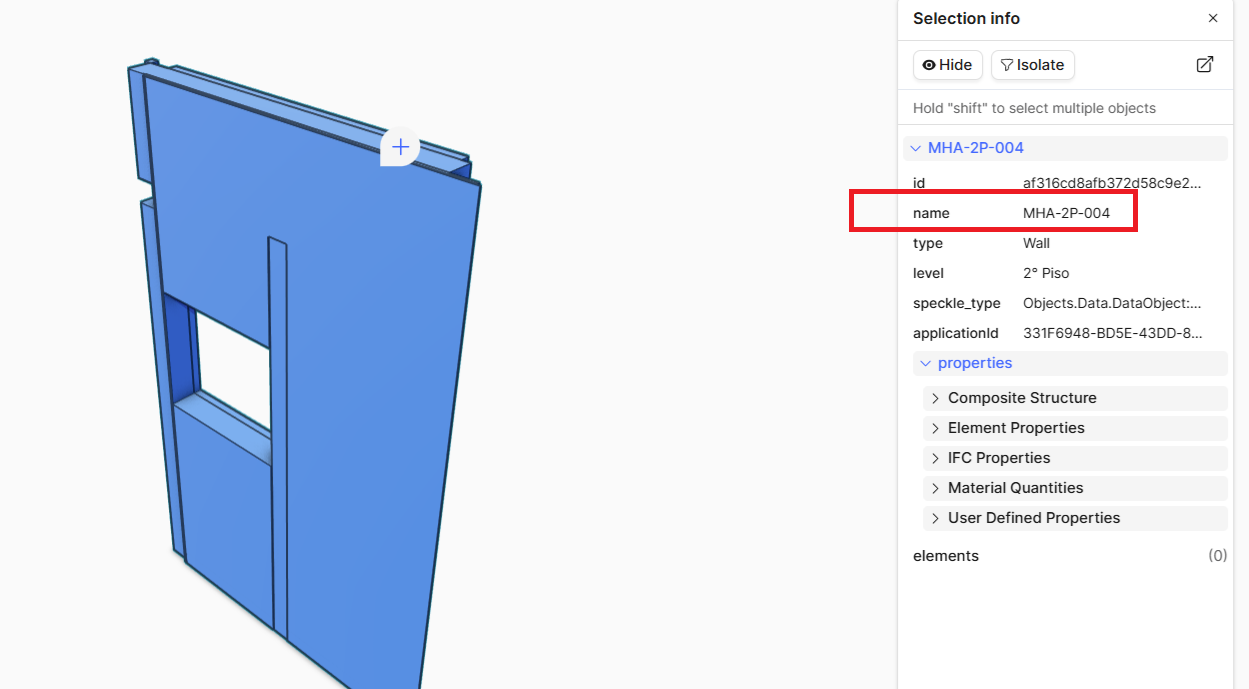1249x689 pixels.
Task: Click the elements row with (0) count
Action: (x=1070, y=556)
